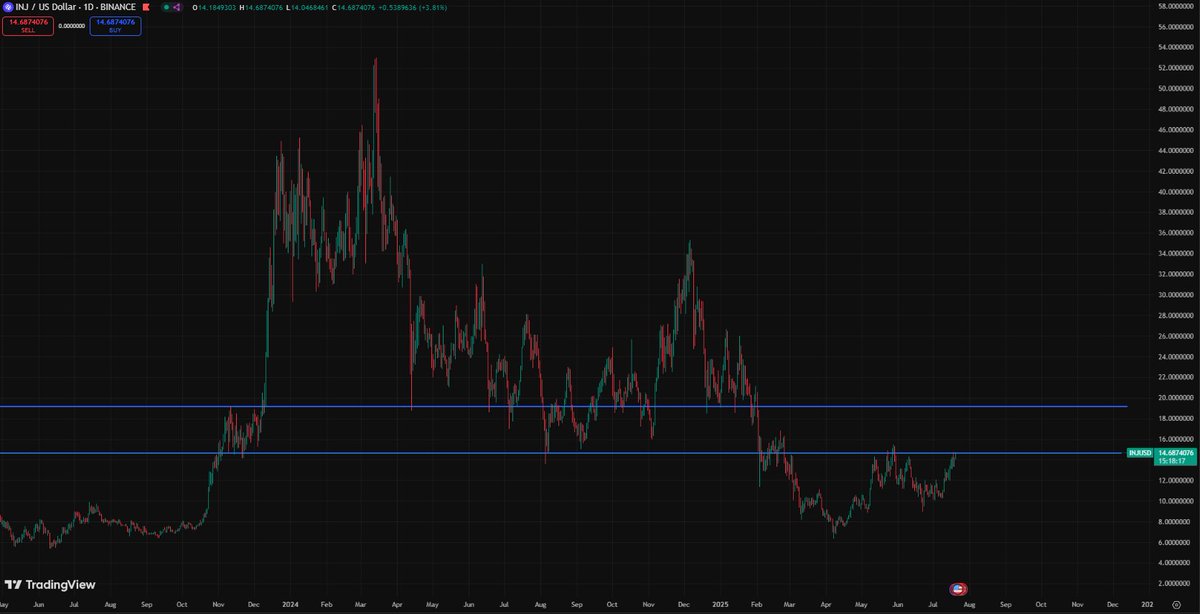
Task: Click the open value O14.1849303
Action: coord(214,7)
